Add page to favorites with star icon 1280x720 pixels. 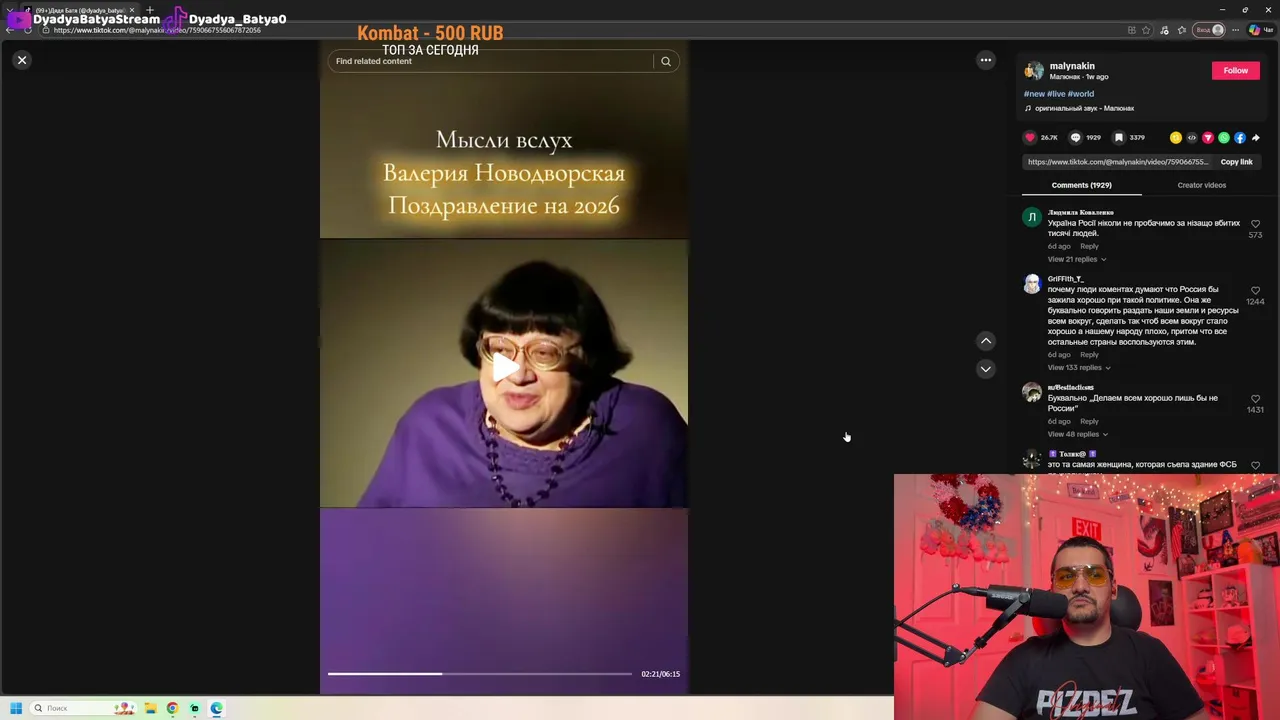click(1146, 30)
